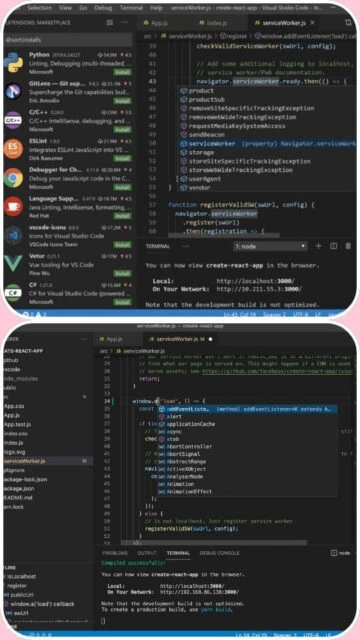Install the Vetur extension

122,273
